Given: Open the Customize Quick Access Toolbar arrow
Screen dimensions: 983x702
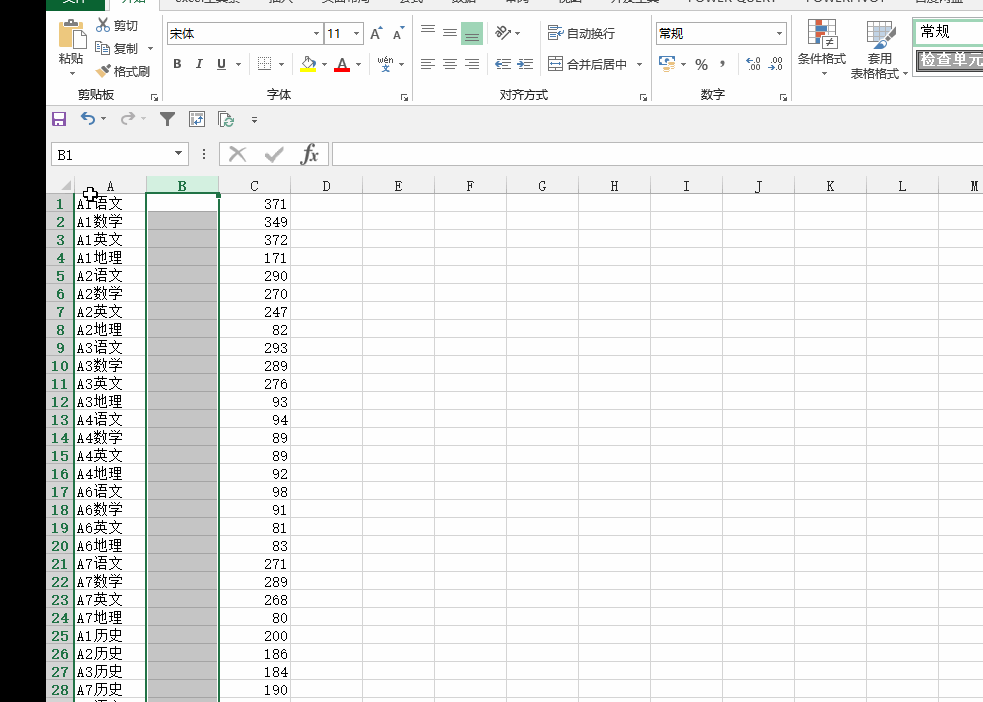Looking at the screenshot, I should (x=254, y=119).
